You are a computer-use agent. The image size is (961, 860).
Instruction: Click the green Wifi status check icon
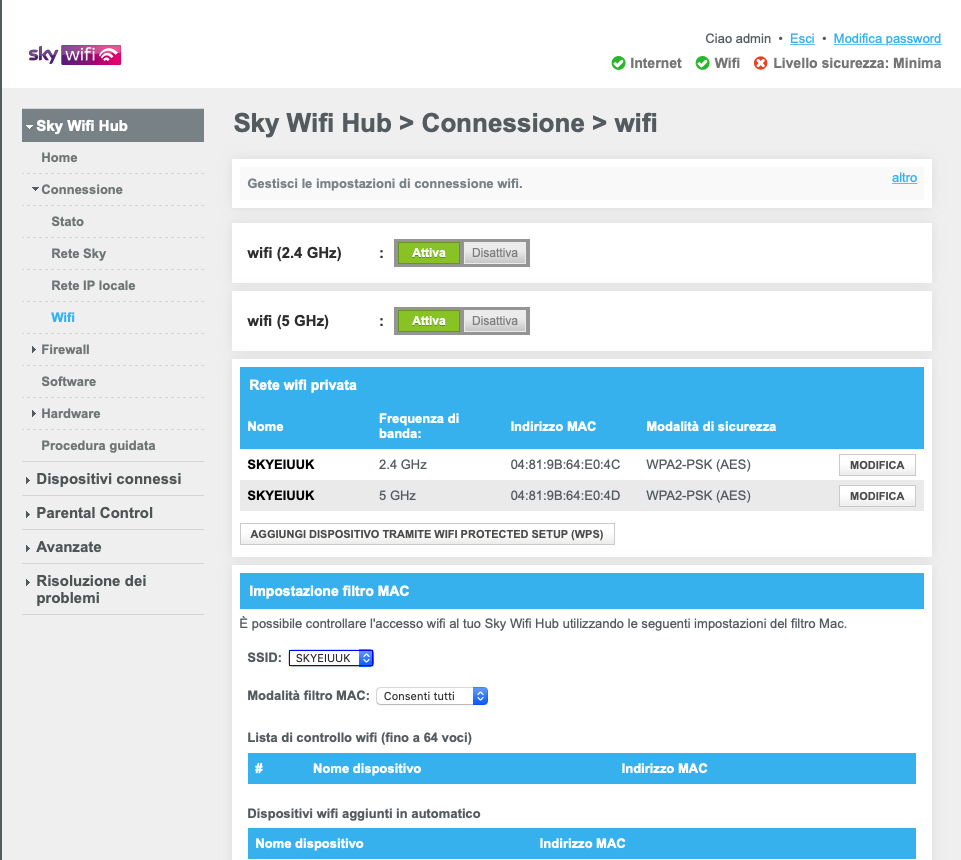pyautogui.click(x=703, y=64)
